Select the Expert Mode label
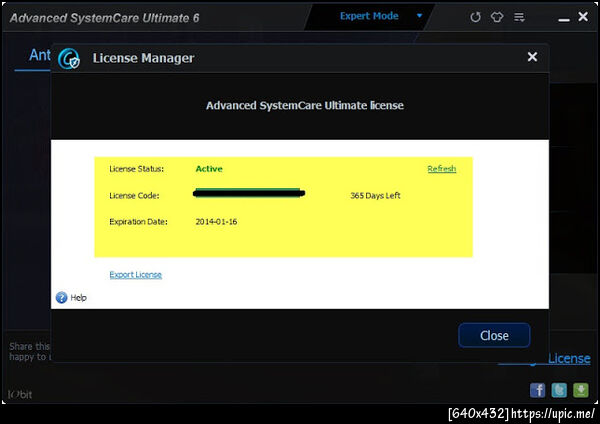 (x=369, y=16)
